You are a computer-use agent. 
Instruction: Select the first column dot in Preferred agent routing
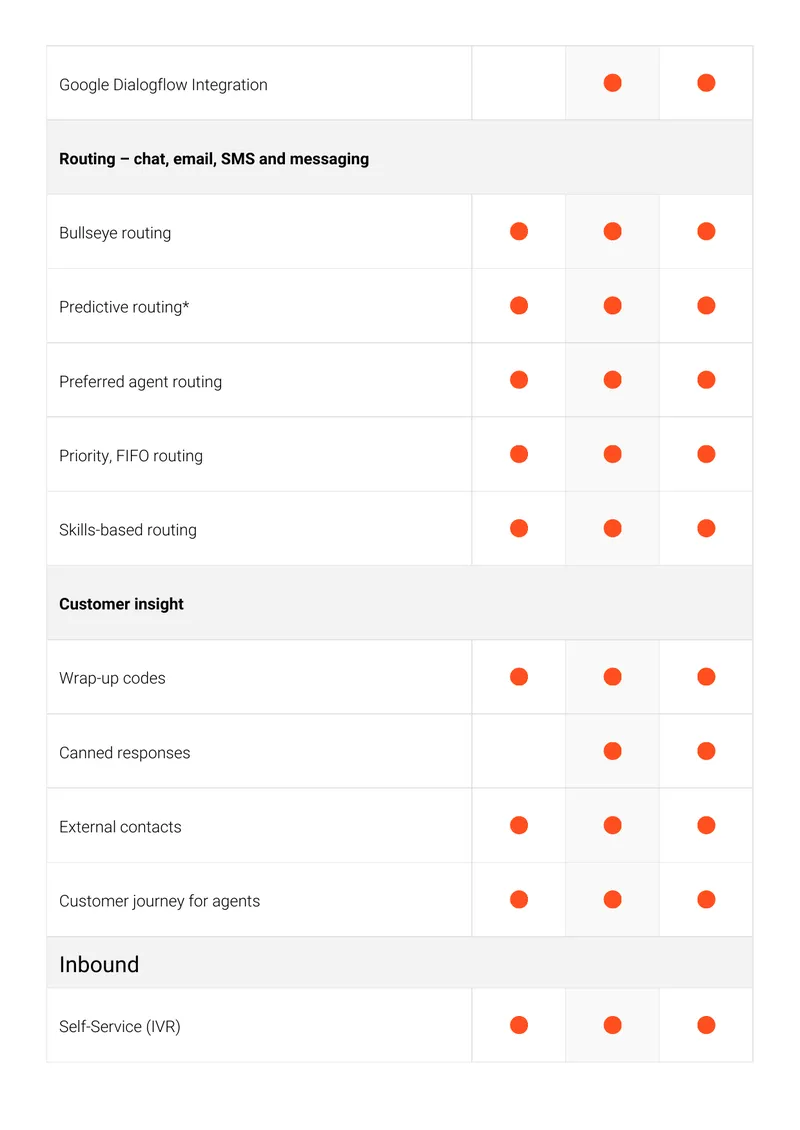click(519, 380)
